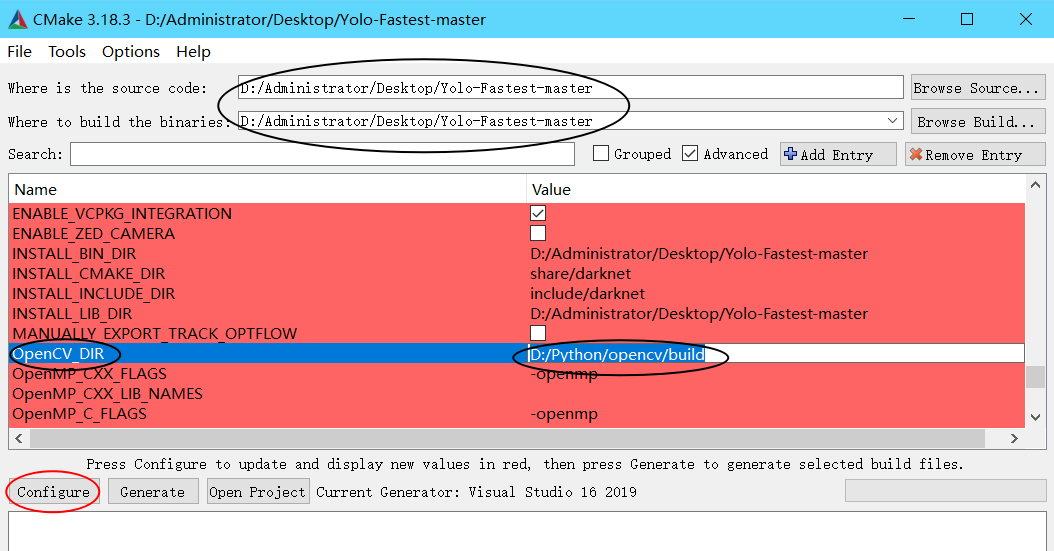Click Browse Source button
Image resolution: width=1054 pixels, height=551 pixels.
[x=978, y=88]
